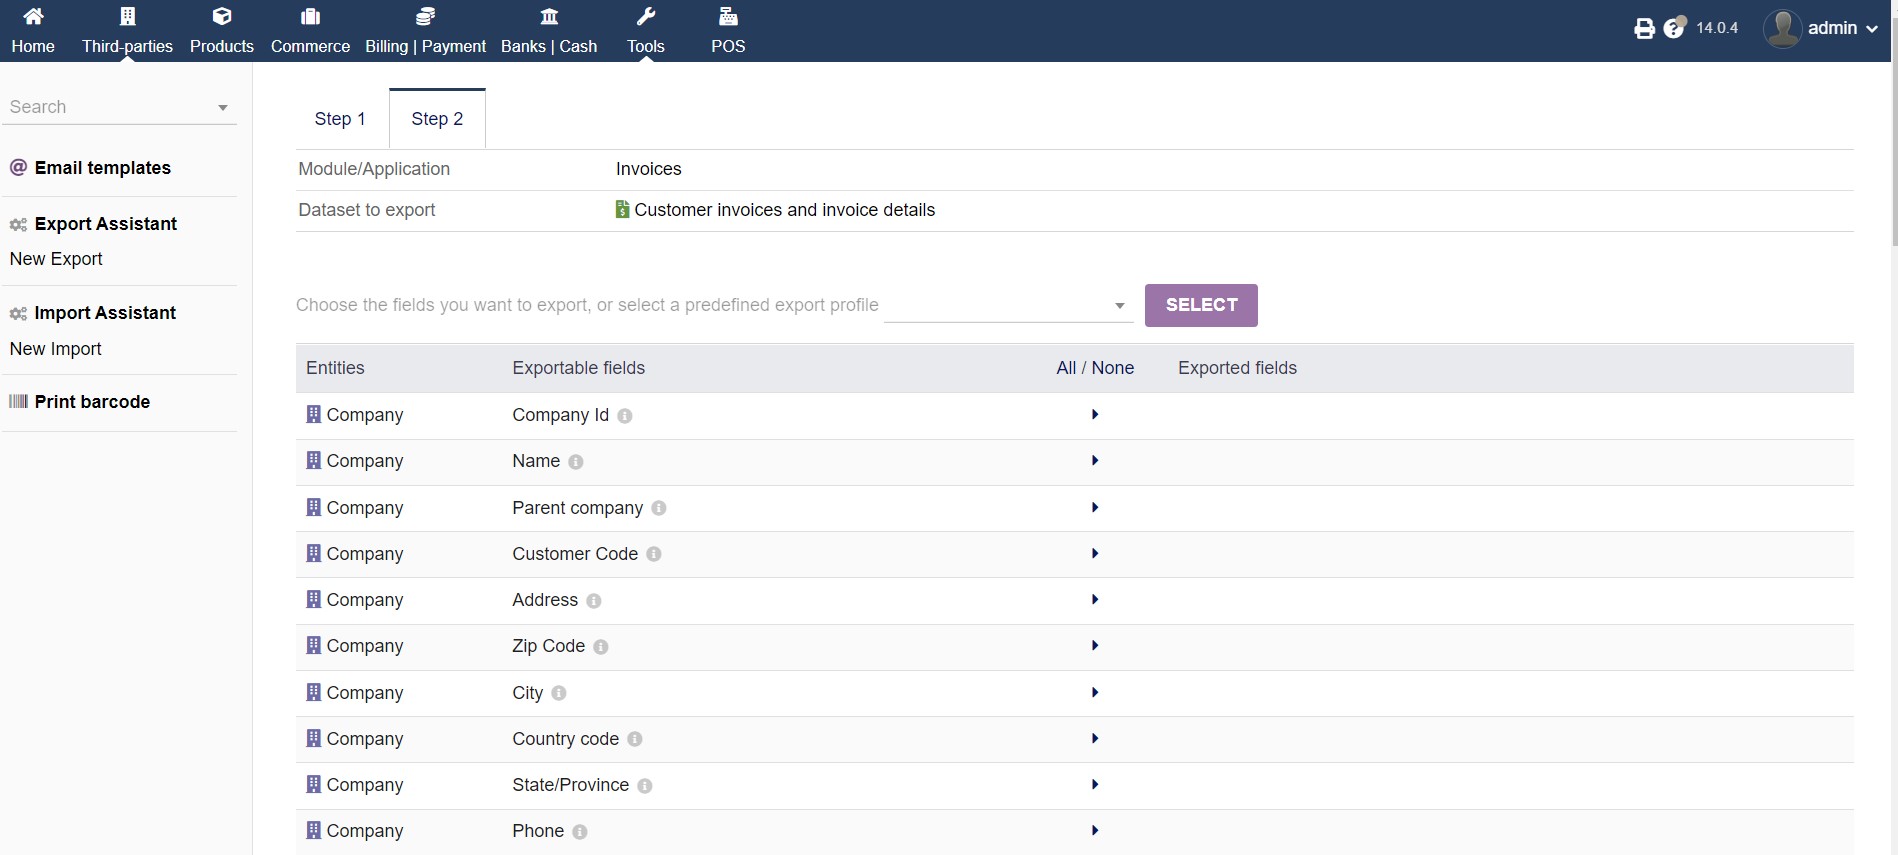Click the print page icon
The height and width of the screenshot is (855, 1898).
point(1644,29)
